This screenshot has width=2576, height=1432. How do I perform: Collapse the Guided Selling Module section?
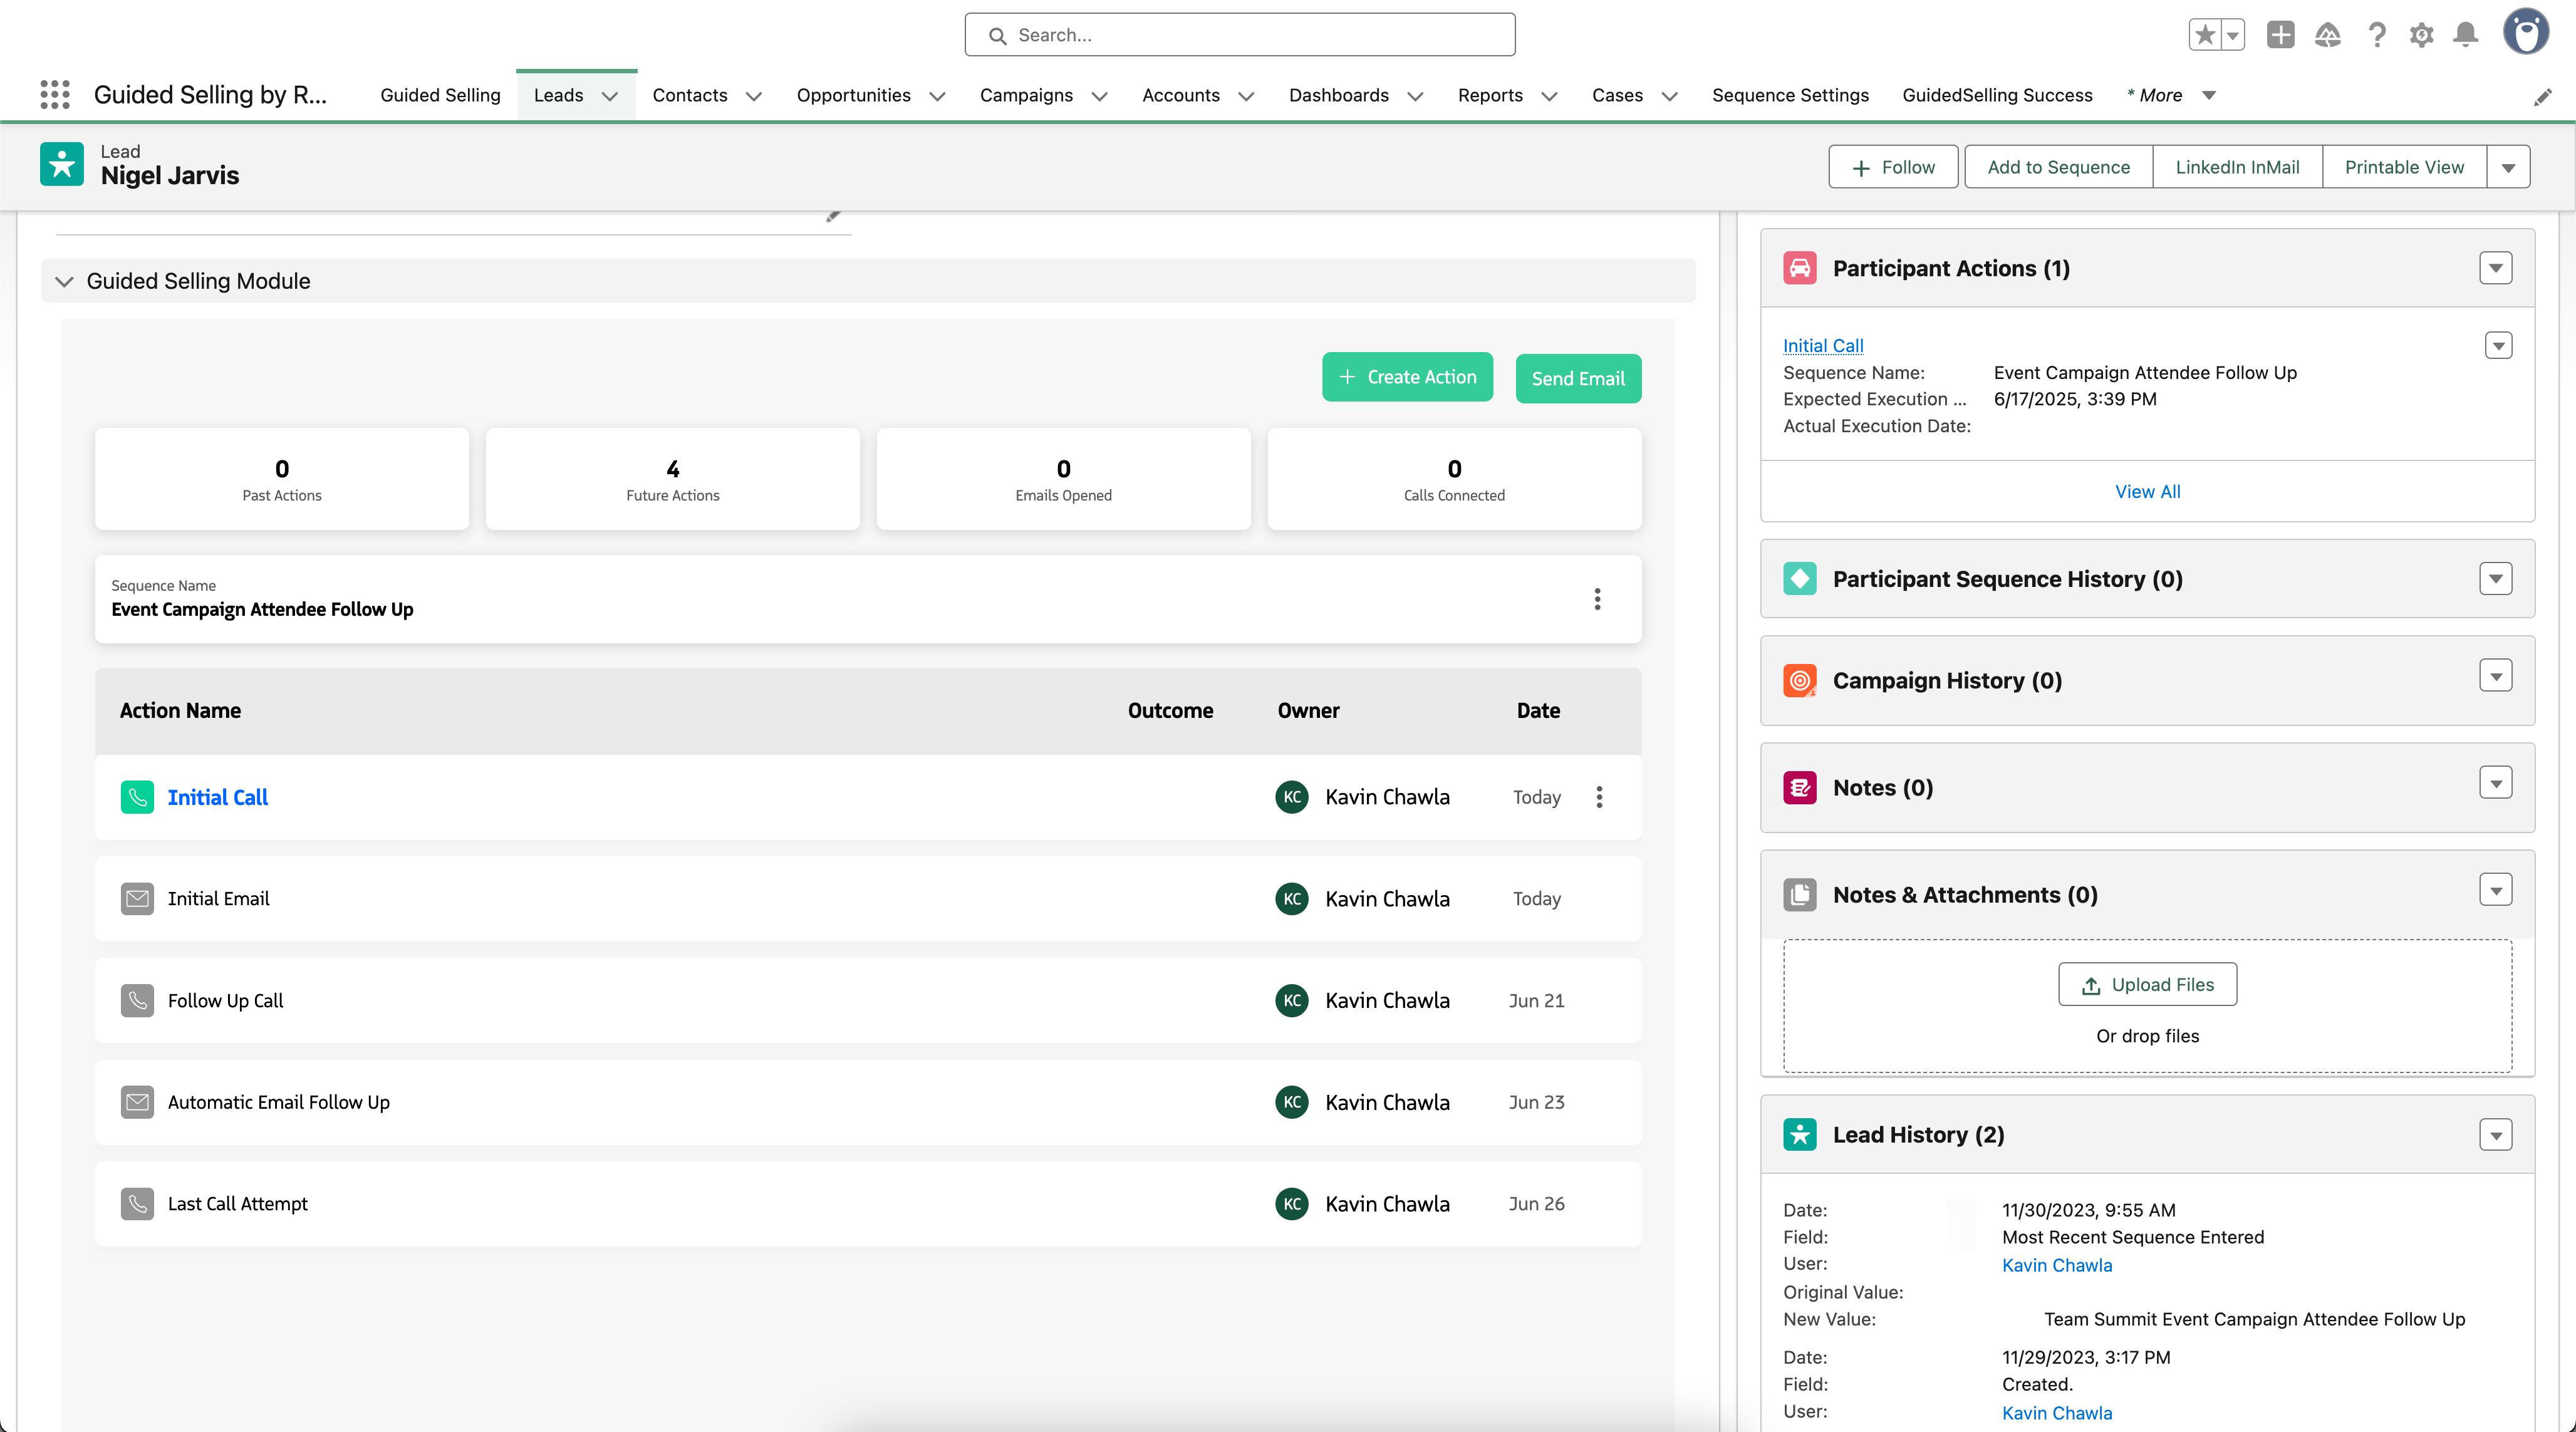(65, 281)
